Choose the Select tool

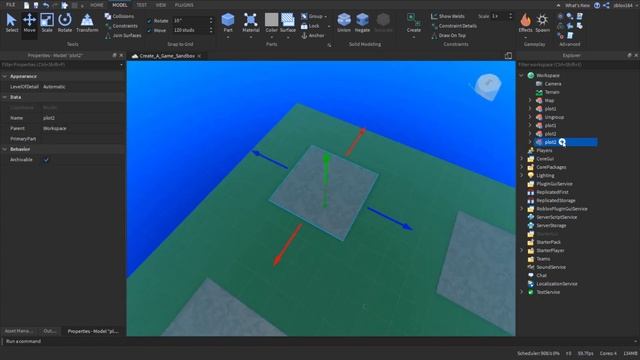point(11,22)
